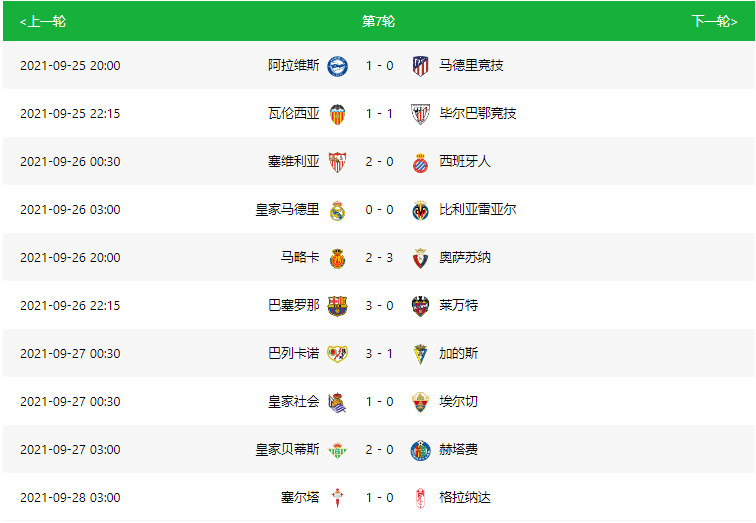Click the Celta (塞尔塔) crest
This screenshot has height=523, width=756.
point(338,498)
